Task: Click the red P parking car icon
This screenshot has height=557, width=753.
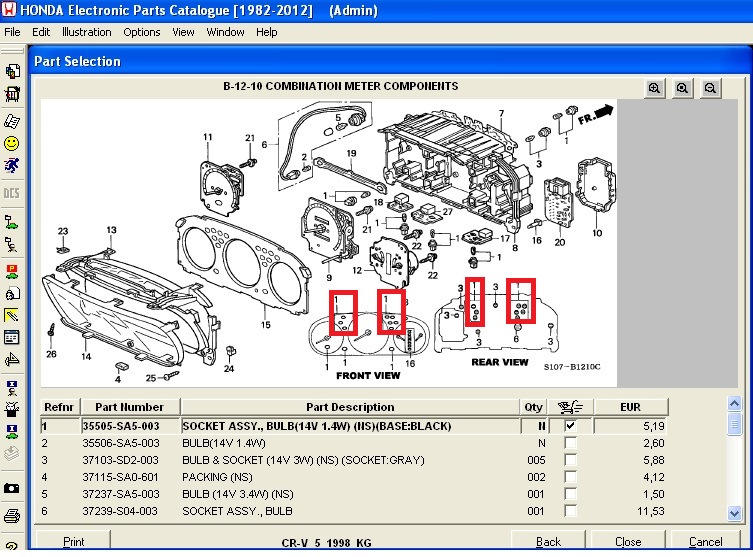Action: (12, 271)
